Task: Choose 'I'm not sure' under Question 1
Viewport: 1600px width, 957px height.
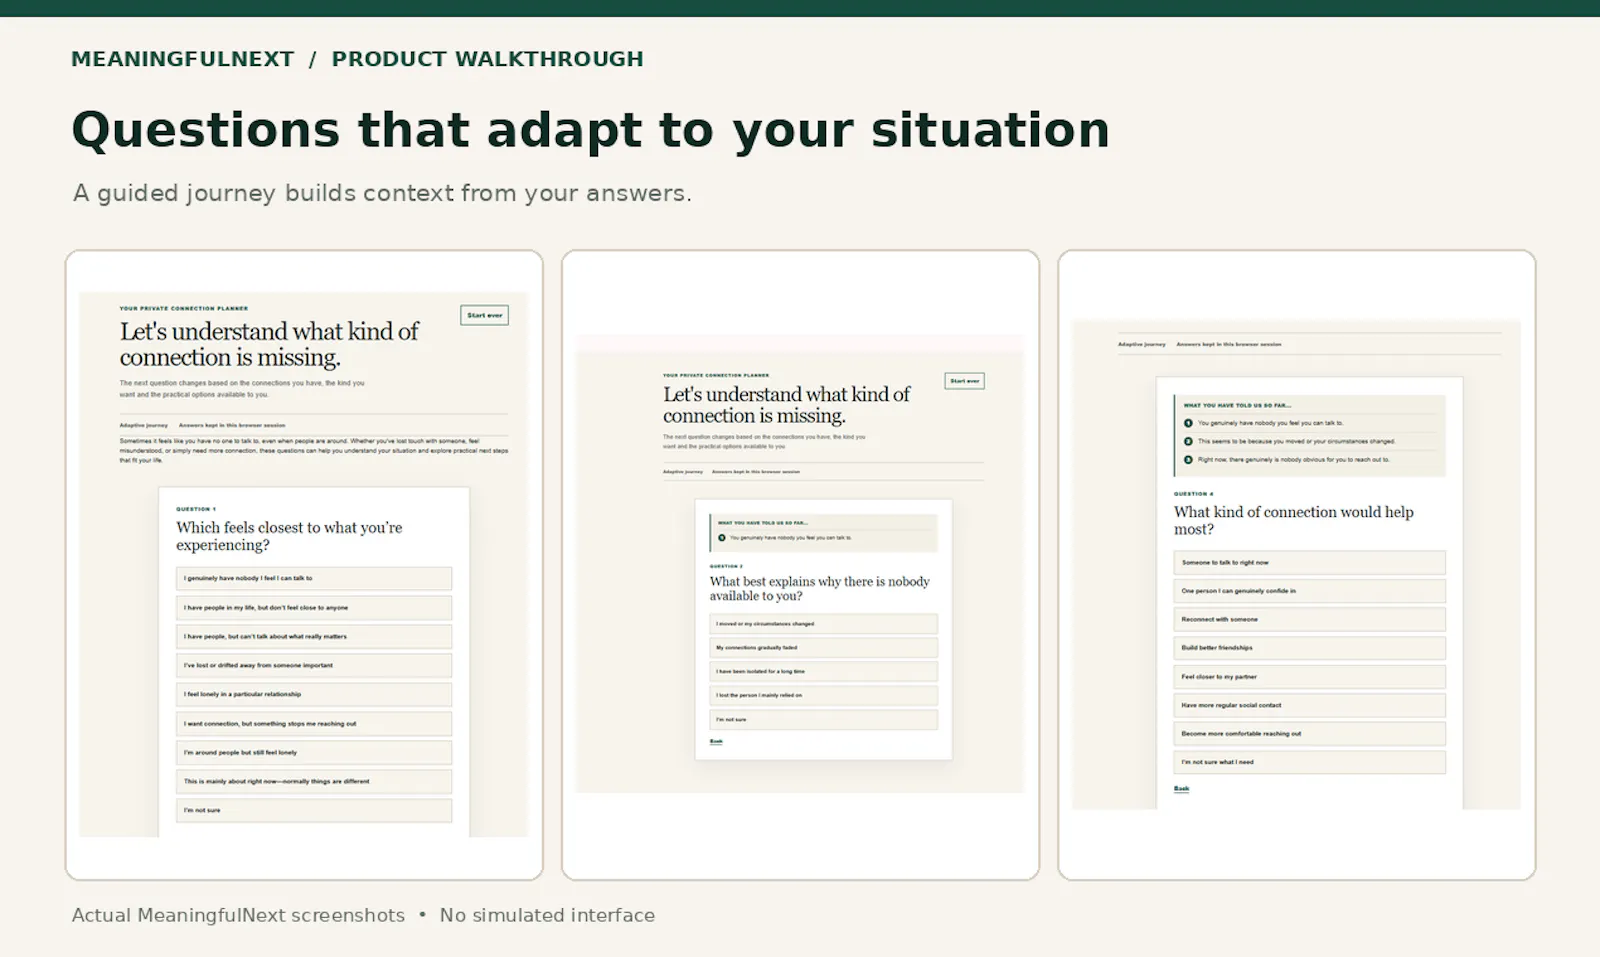Action: (314, 810)
